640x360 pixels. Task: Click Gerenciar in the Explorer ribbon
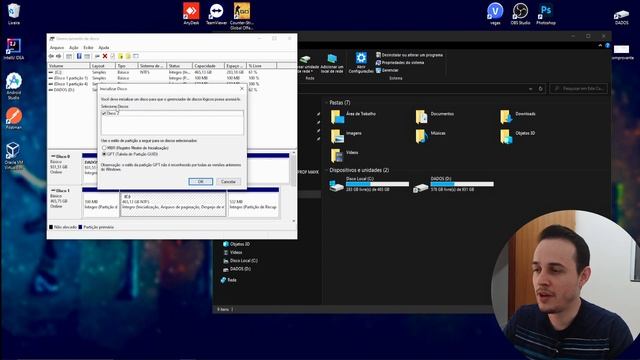[387, 70]
